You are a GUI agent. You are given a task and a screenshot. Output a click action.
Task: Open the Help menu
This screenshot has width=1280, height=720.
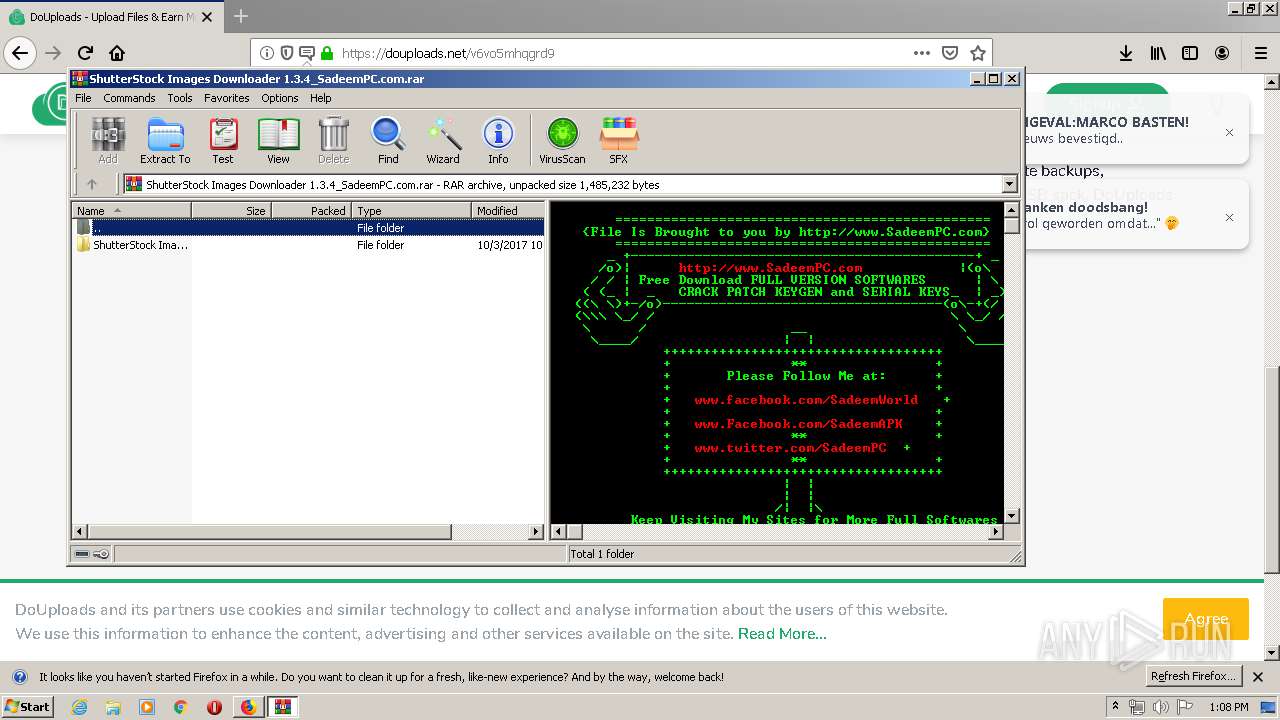pos(320,98)
